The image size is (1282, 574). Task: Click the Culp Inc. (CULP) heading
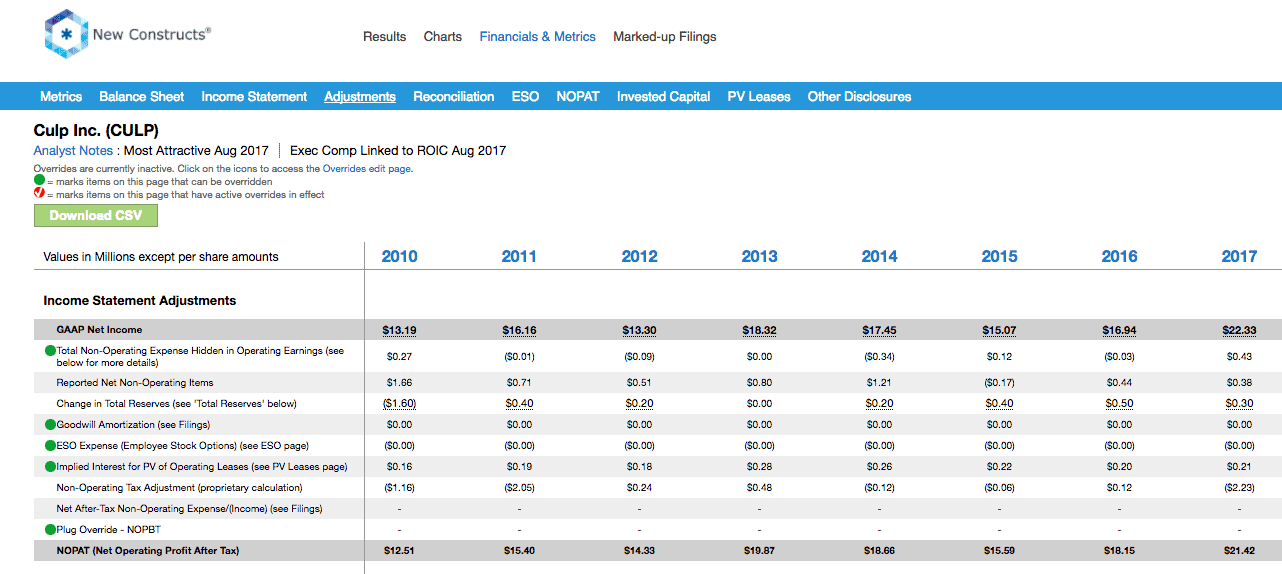pyautogui.click(x=96, y=130)
